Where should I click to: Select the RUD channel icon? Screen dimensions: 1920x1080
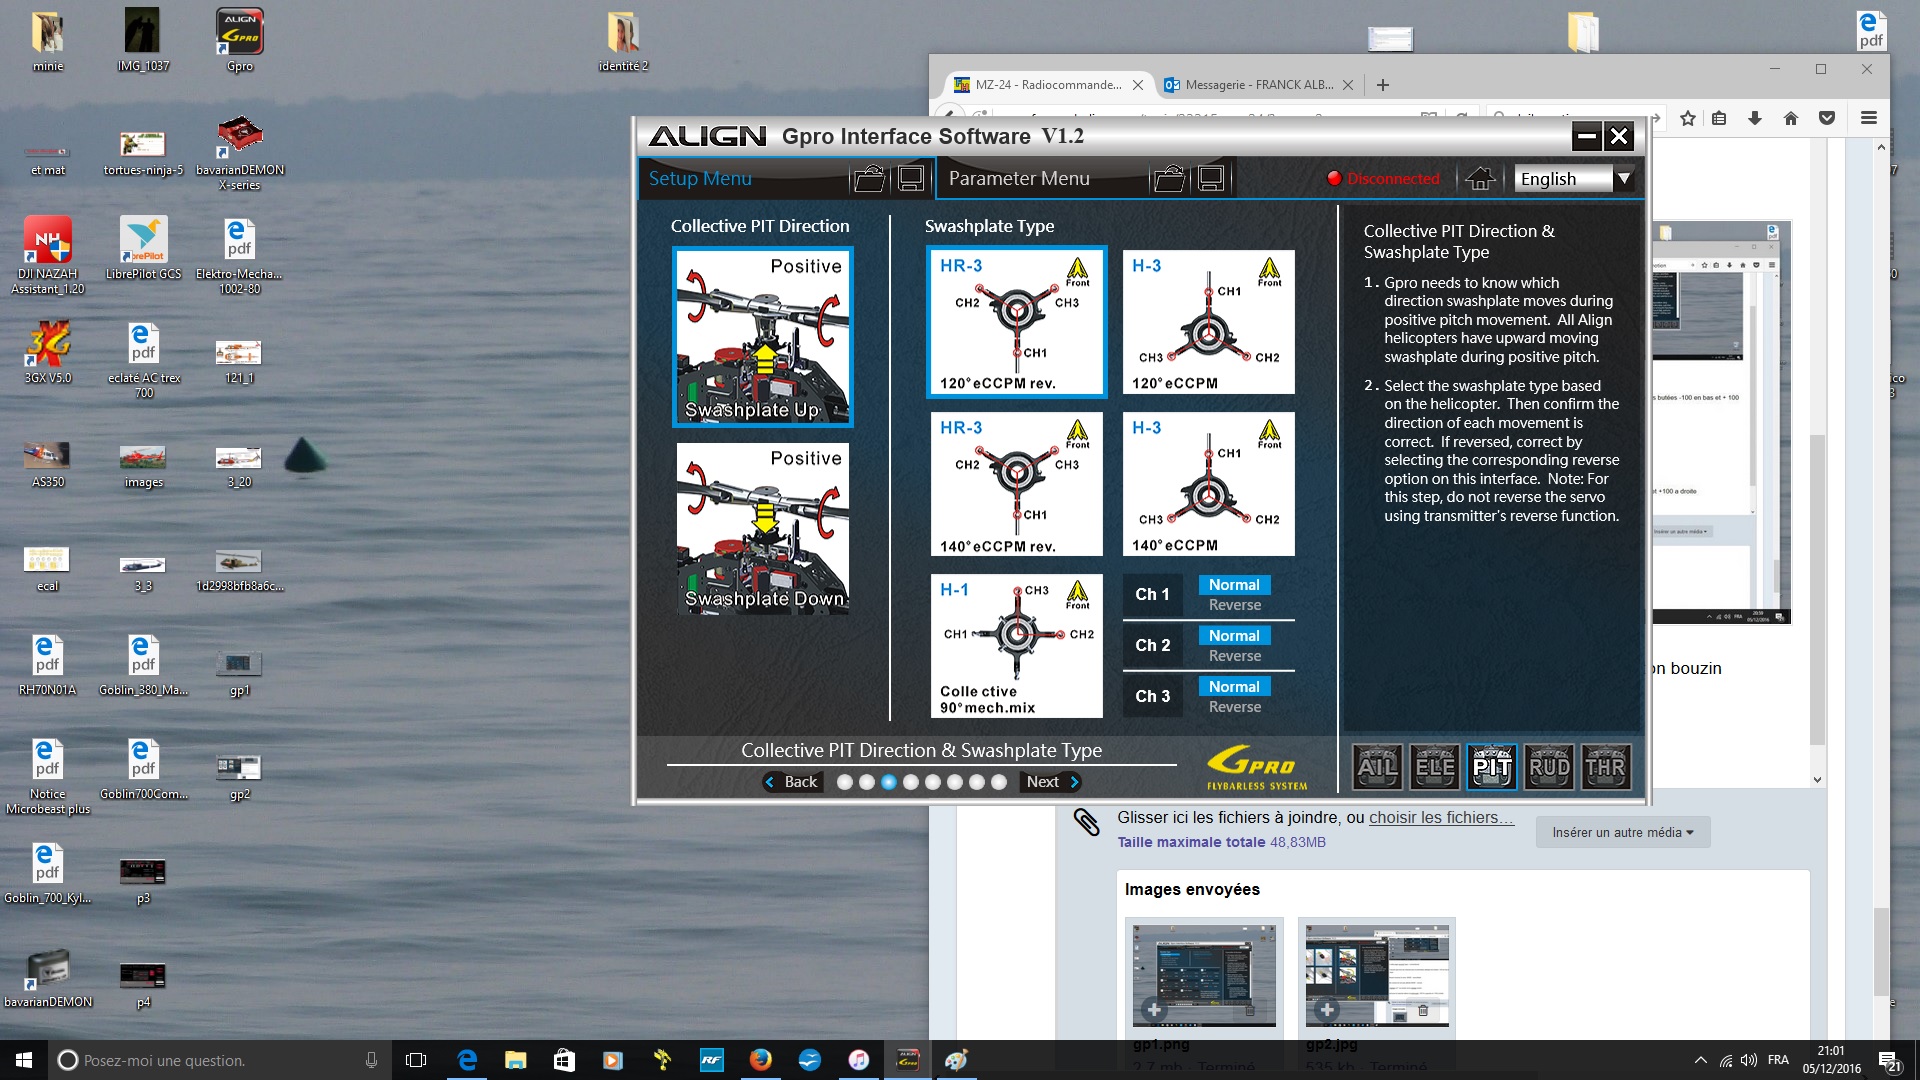point(1549,768)
